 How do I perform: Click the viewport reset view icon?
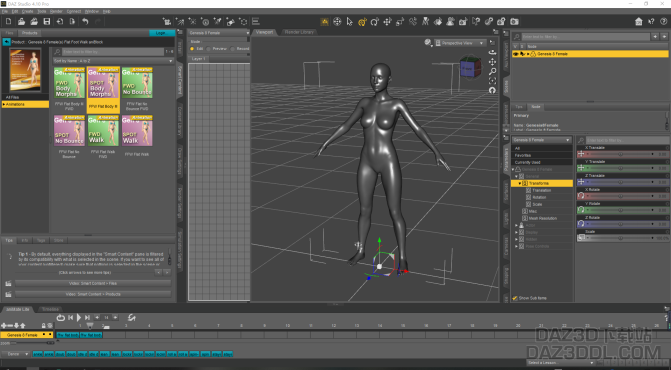coord(493,90)
